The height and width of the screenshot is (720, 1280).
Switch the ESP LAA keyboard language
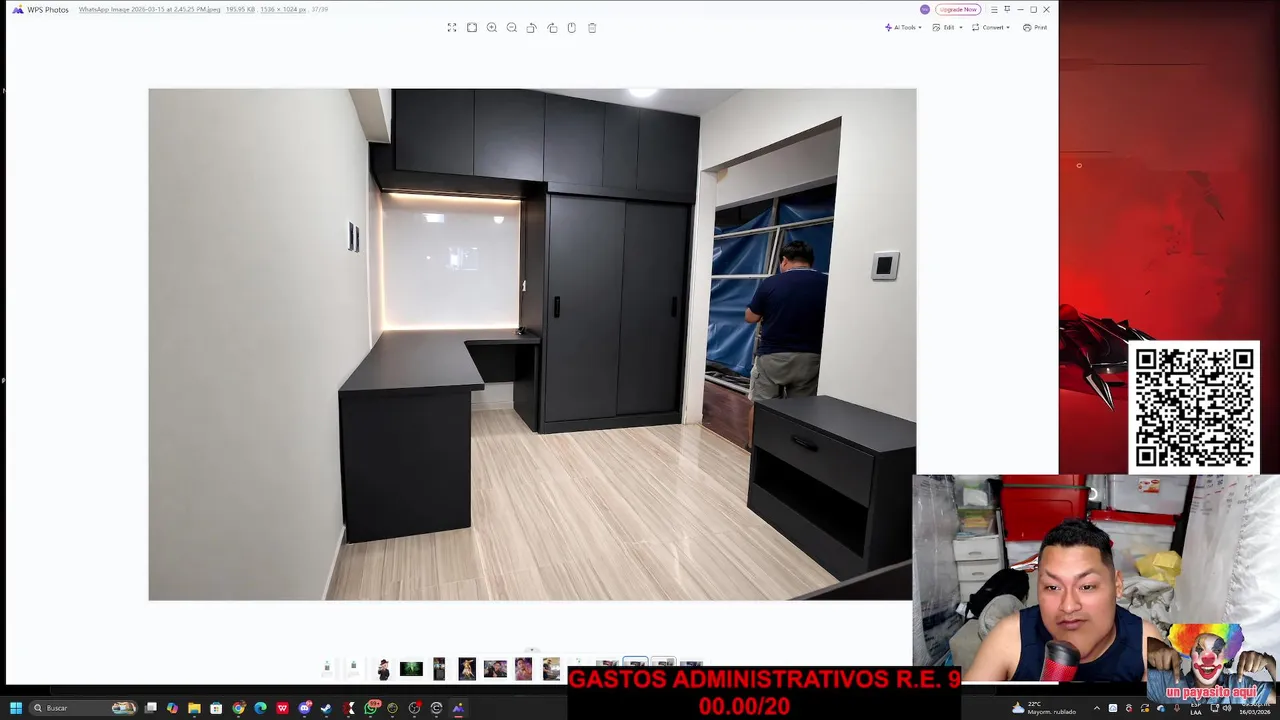[1196, 708]
